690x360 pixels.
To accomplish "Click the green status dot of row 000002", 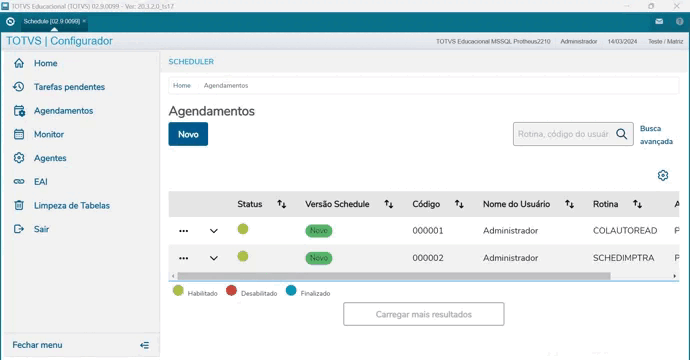I will tap(243, 256).
